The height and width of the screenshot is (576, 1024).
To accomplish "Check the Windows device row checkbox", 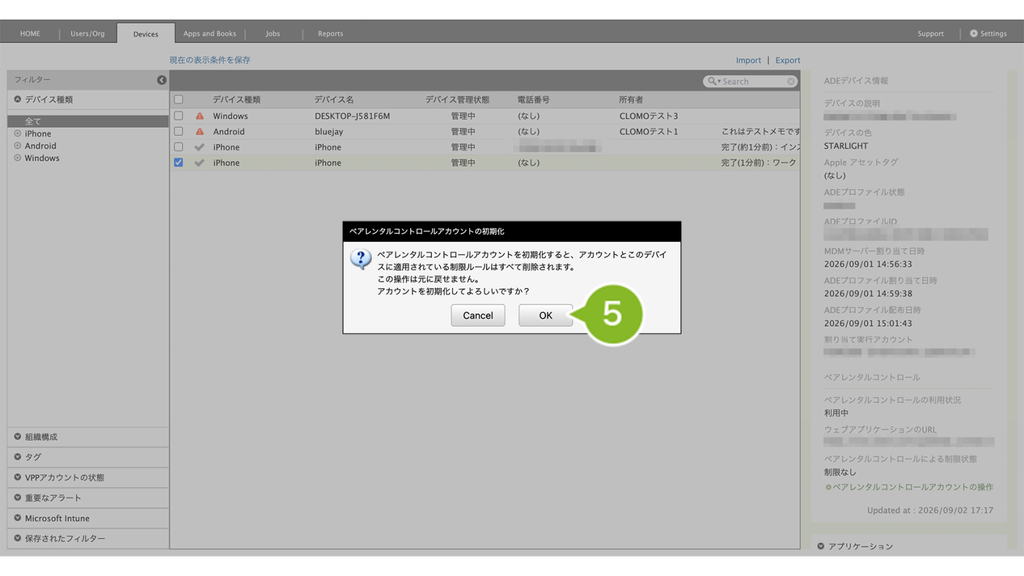I will tap(178, 116).
